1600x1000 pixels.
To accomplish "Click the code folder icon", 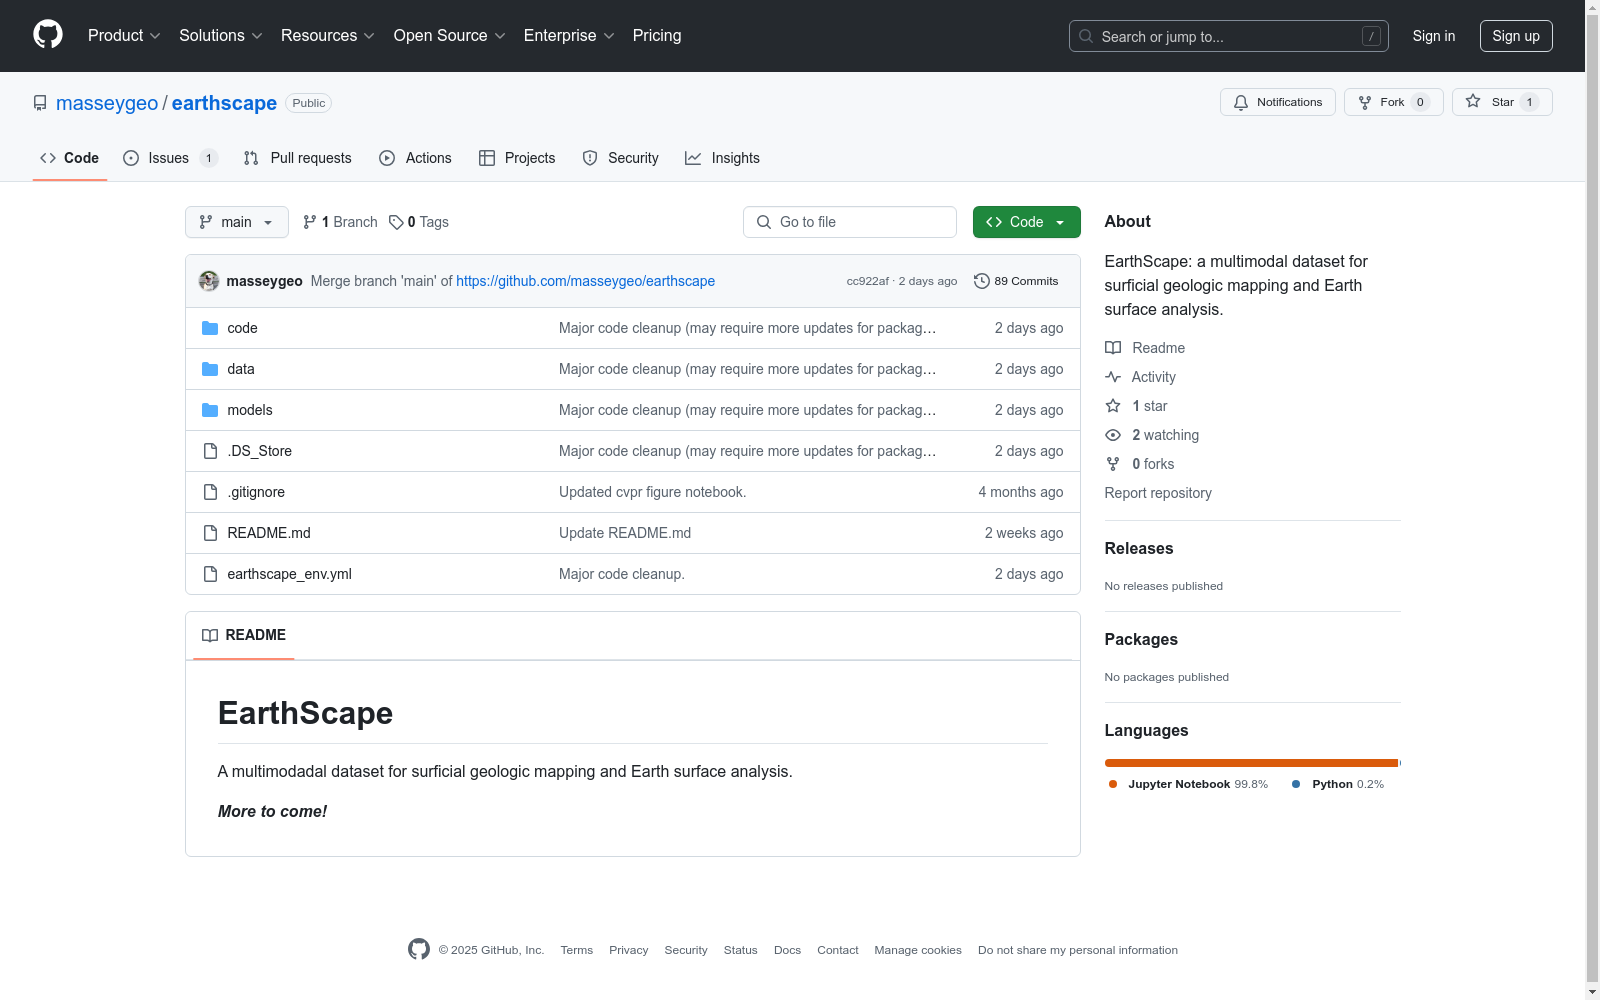I will [210, 328].
